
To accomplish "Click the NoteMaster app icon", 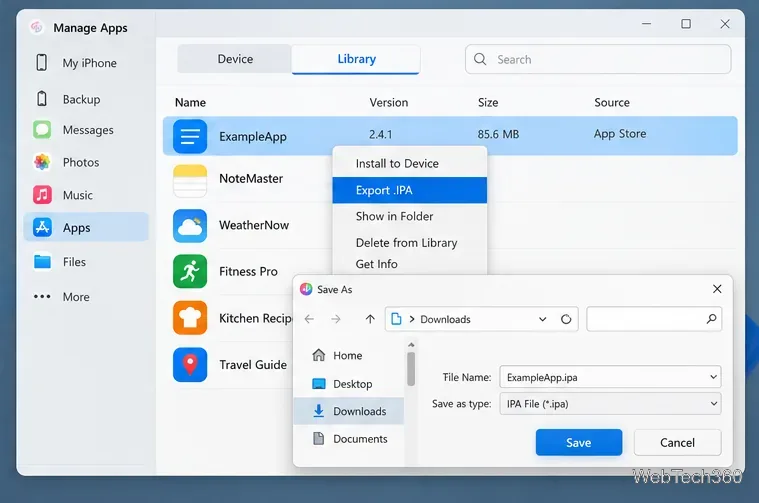I will [190, 181].
